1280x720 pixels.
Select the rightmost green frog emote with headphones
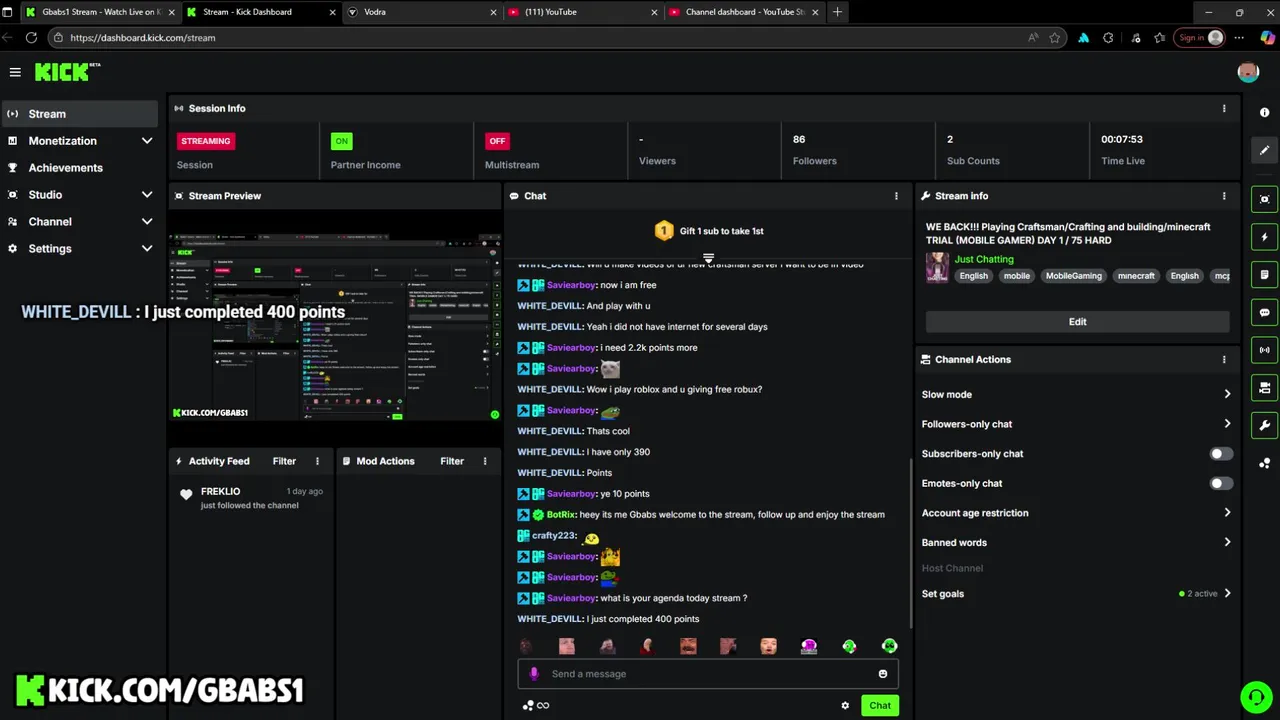tap(889, 647)
